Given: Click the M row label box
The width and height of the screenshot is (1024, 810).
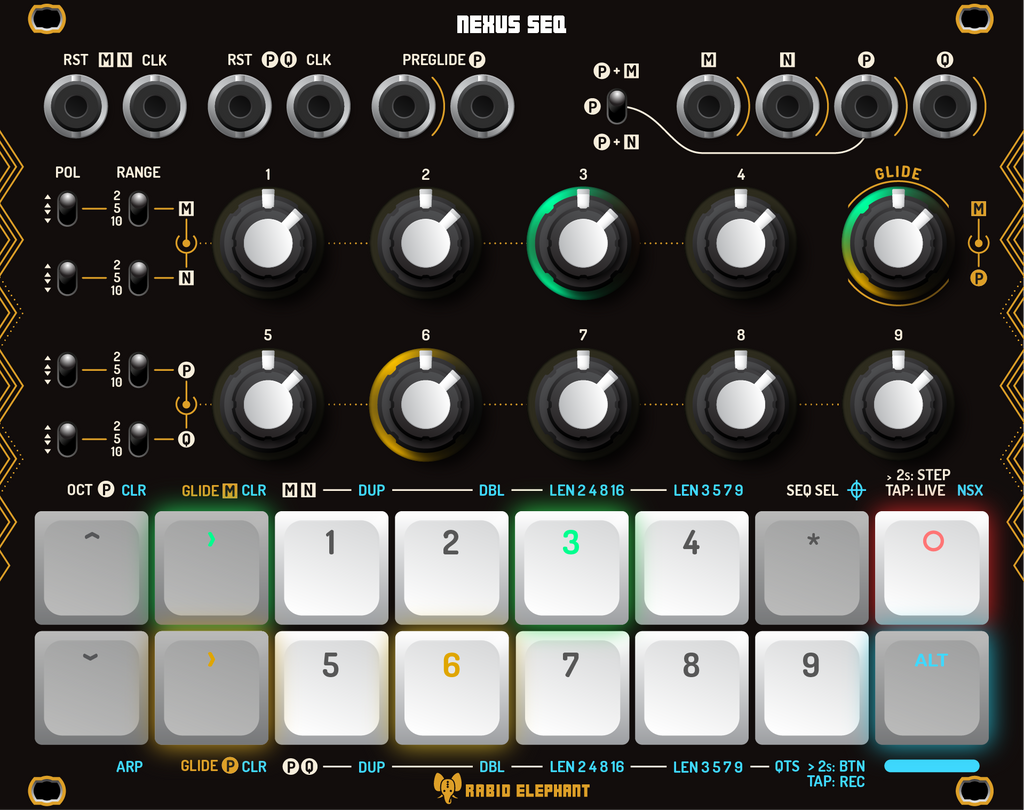Looking at the screenshot, I should [186, 209].
